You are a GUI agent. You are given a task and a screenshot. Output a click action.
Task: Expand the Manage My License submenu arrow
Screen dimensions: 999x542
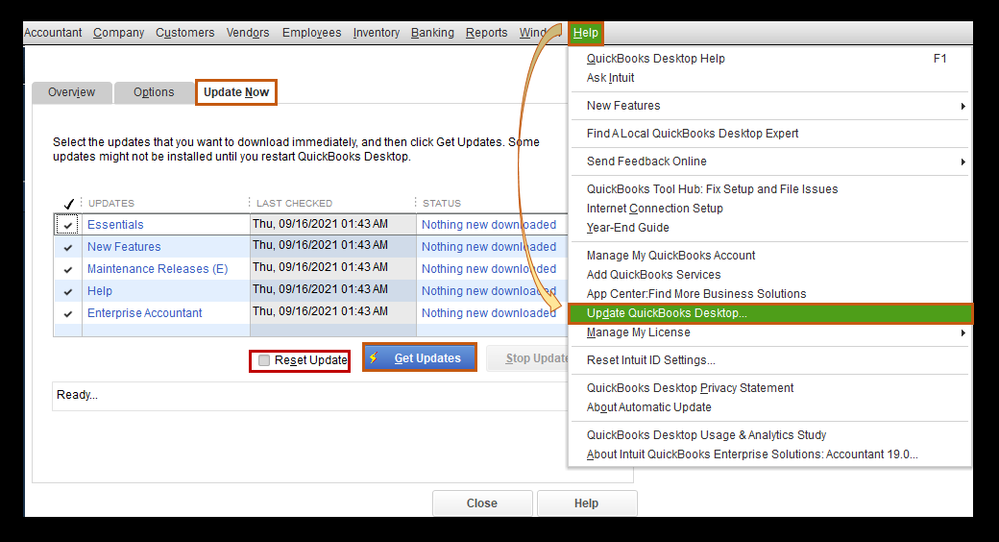[963, 332]
